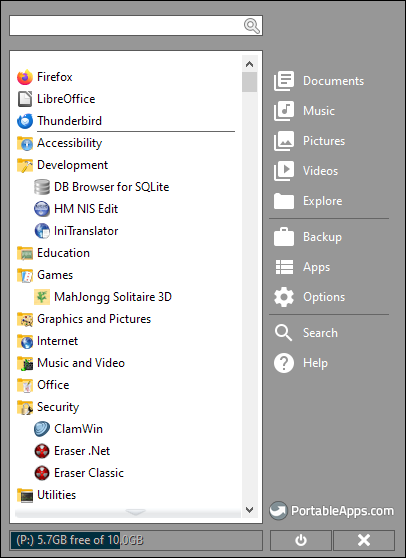
Task: Click the Music label
Action: point(319,111)
